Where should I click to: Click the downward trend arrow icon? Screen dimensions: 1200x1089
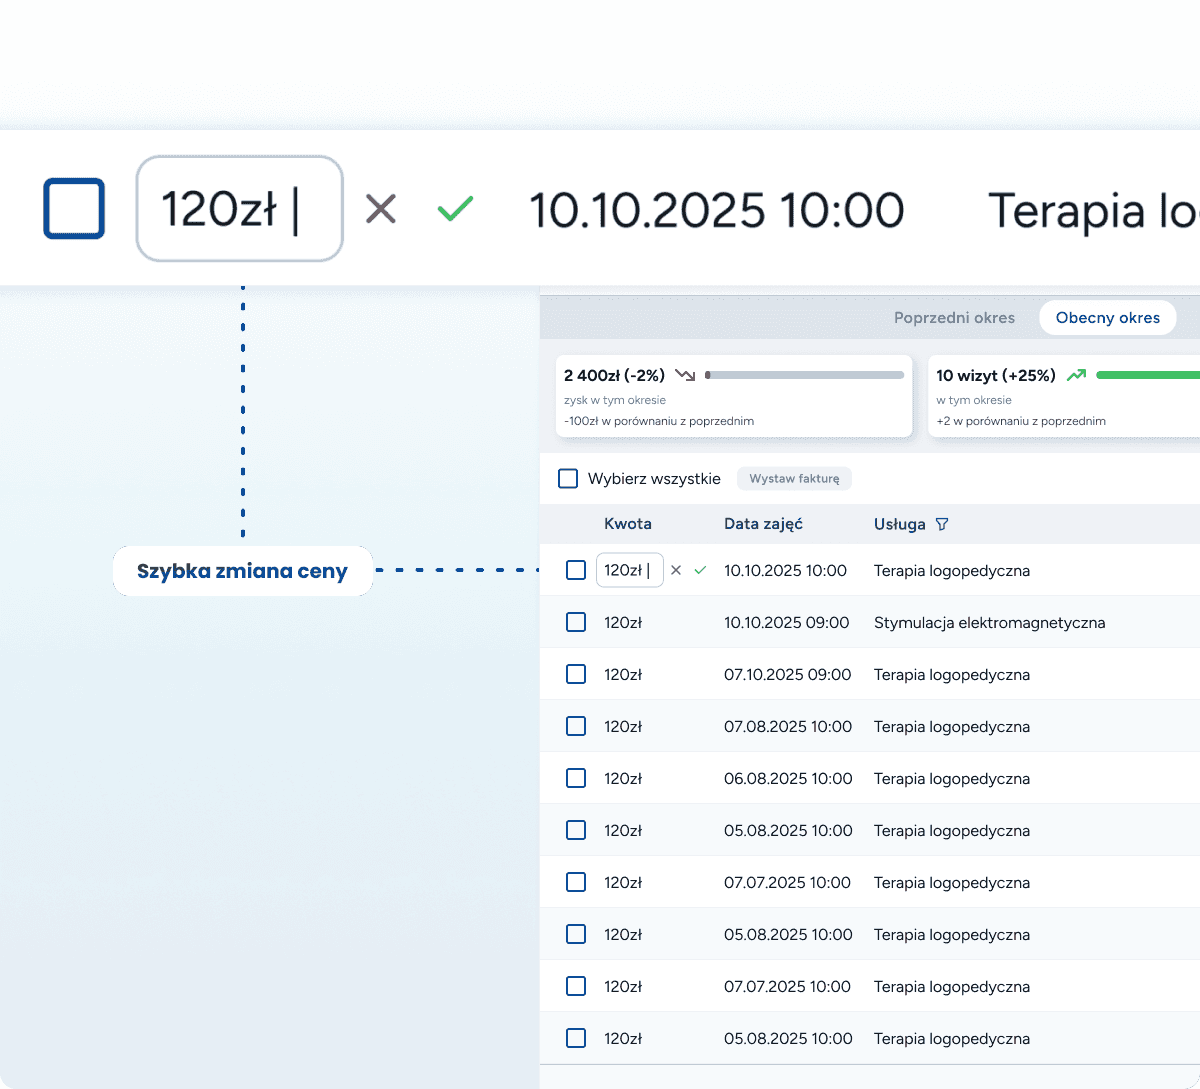(685, 375)
